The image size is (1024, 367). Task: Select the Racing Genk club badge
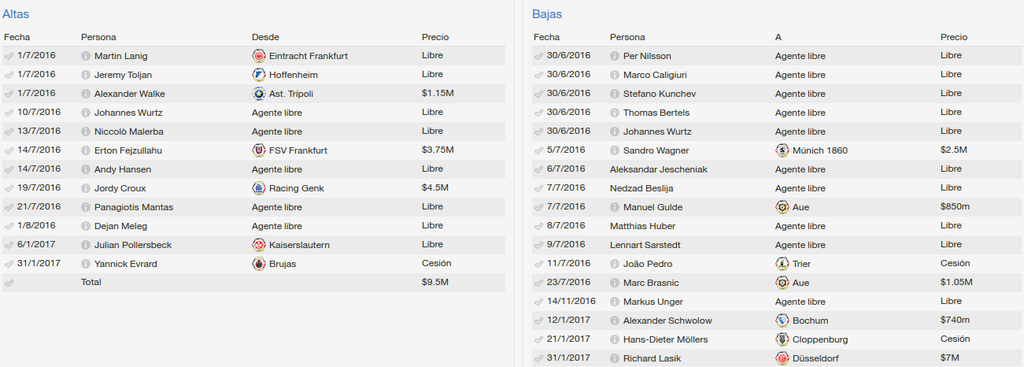coord(259,189)
